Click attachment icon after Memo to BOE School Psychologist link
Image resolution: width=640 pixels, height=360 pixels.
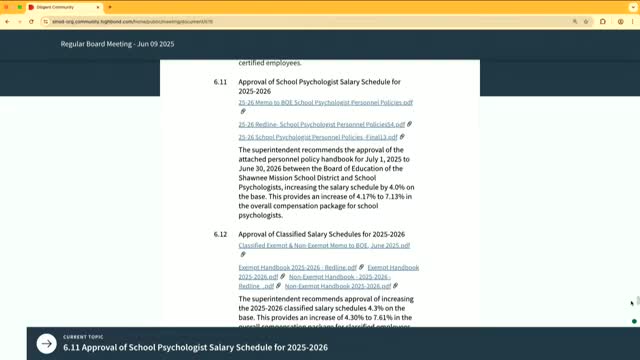tap(243, 111)
